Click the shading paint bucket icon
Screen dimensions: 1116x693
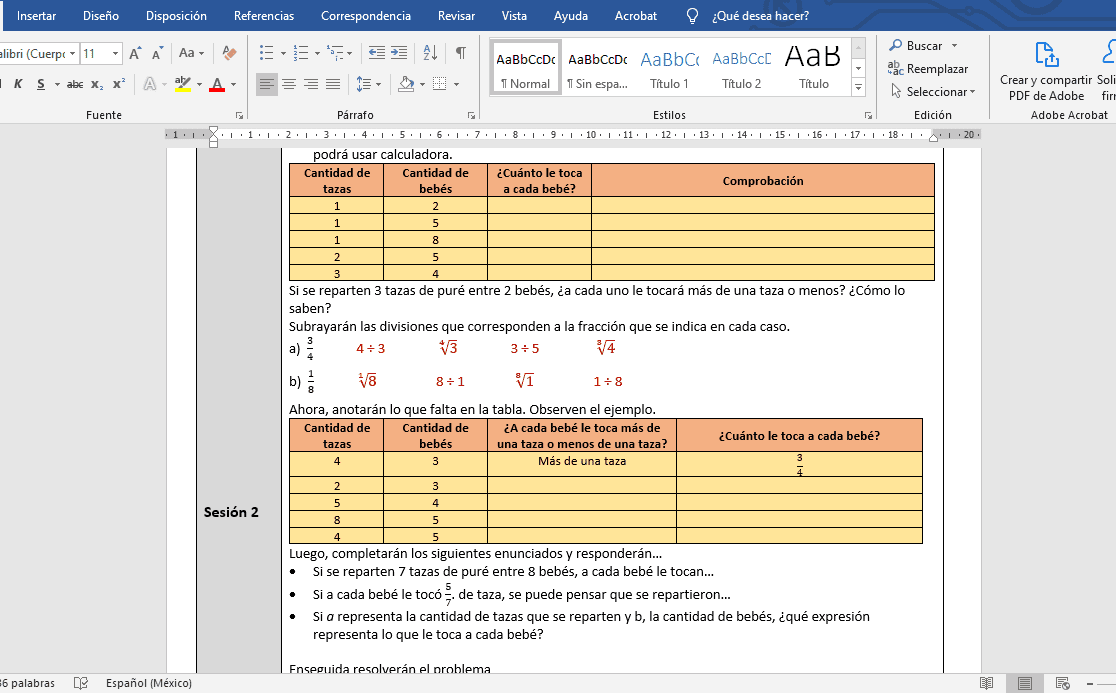(406, 84)
